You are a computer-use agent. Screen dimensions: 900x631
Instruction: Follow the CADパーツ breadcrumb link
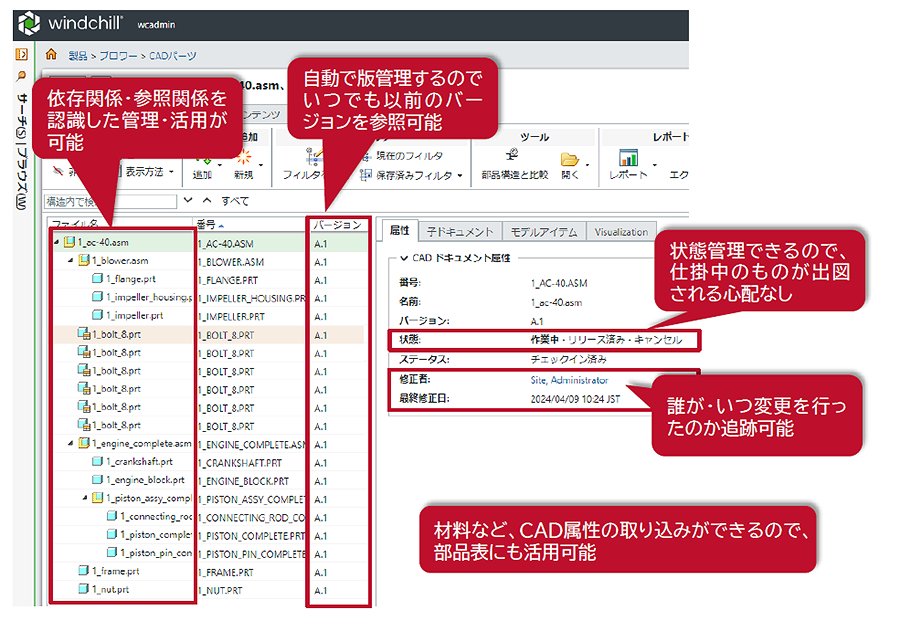tap(173, 56)
